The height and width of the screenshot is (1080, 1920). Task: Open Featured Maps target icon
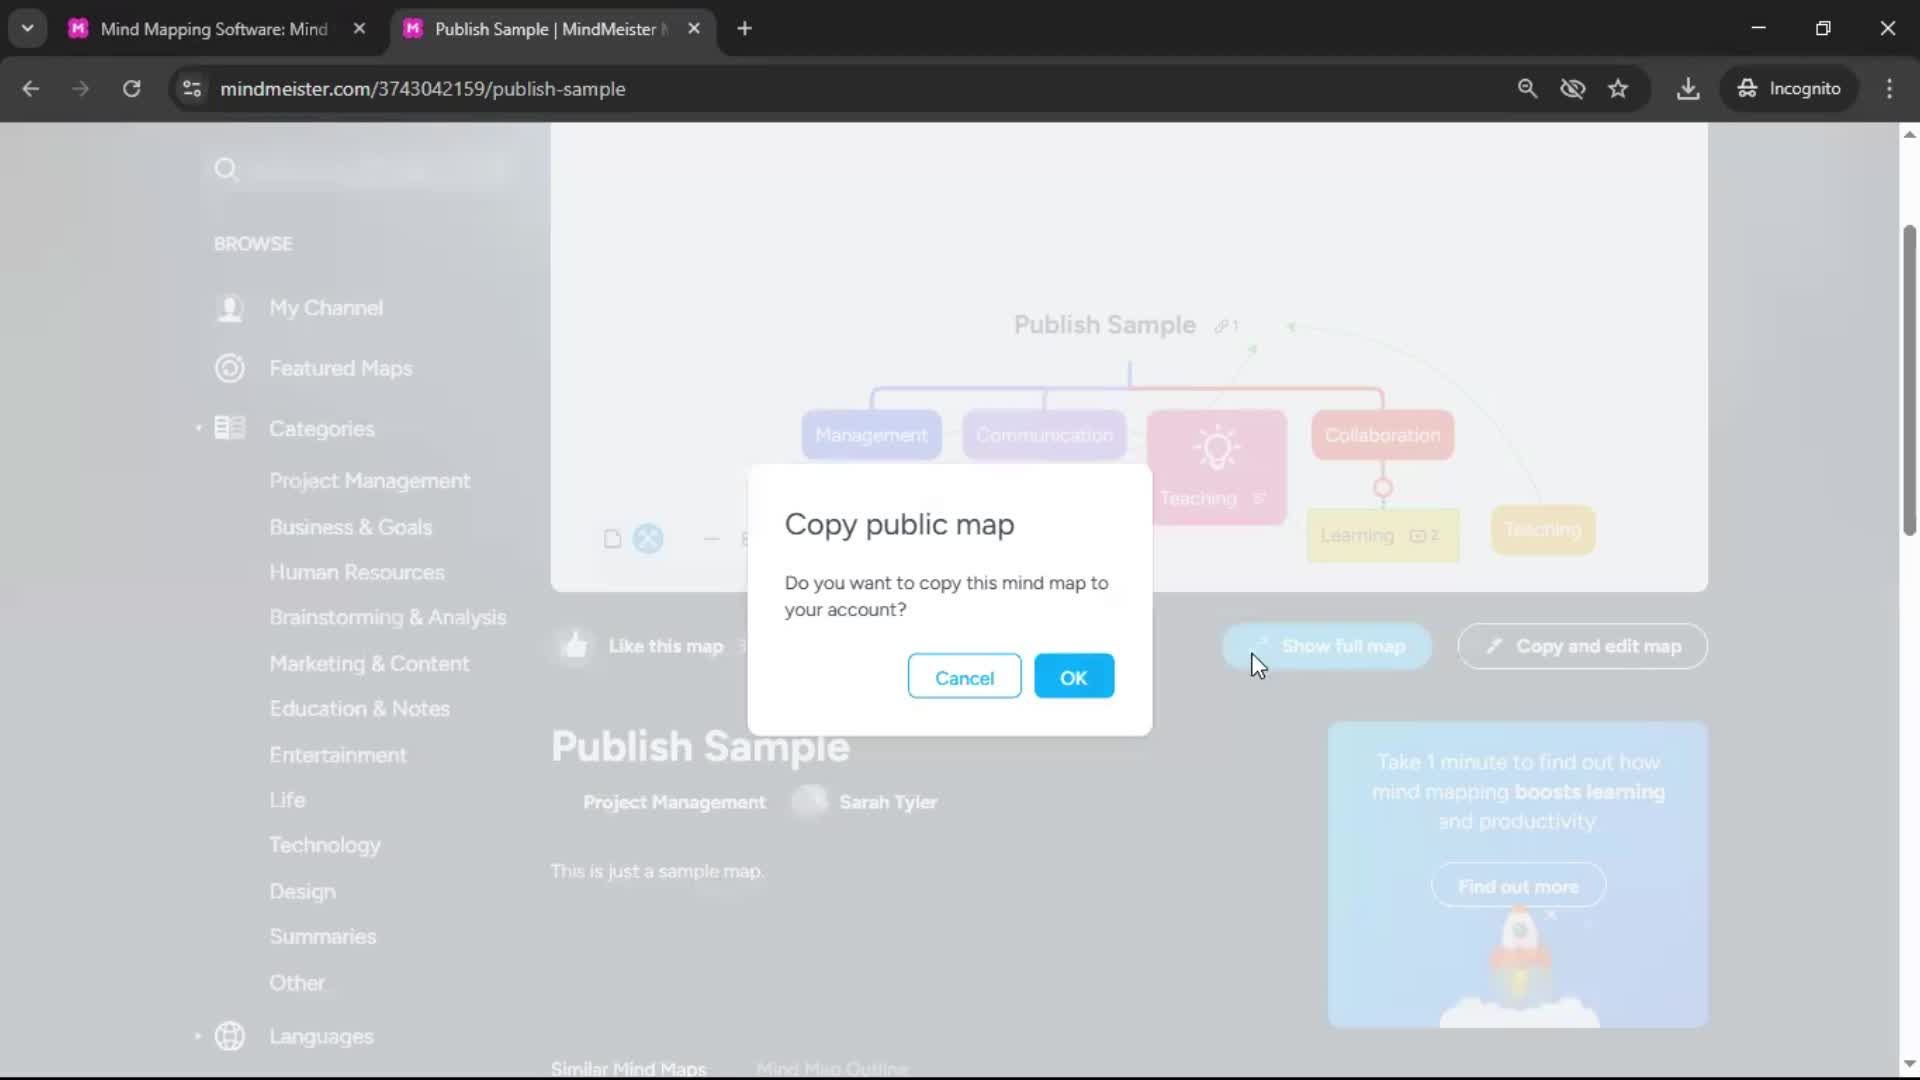pos(230,368)
